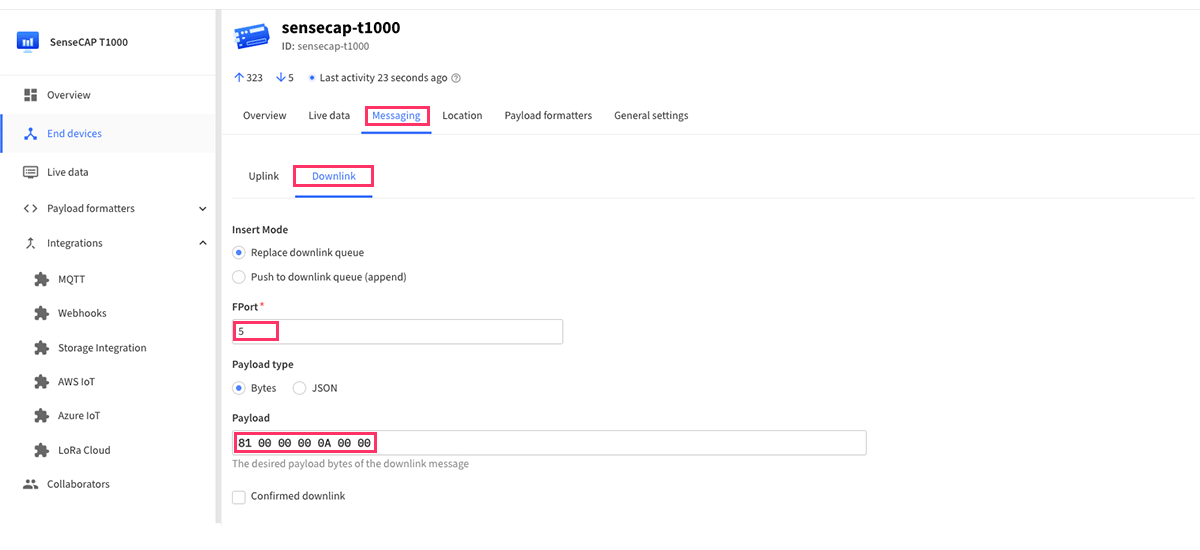
Task: Click the Live data list icon in sidebar
Action: tap(30, 172)
